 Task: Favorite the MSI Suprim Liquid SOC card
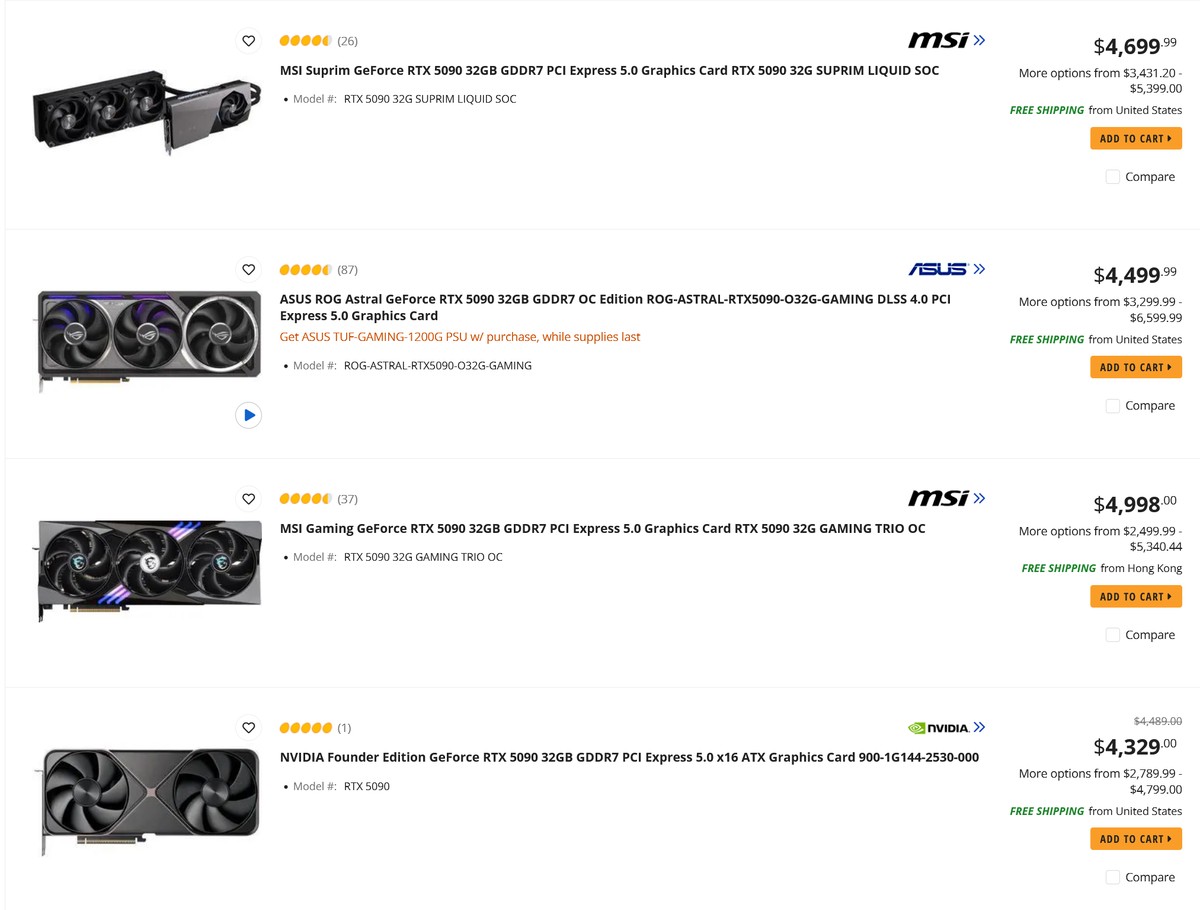[x=249, y=41]
